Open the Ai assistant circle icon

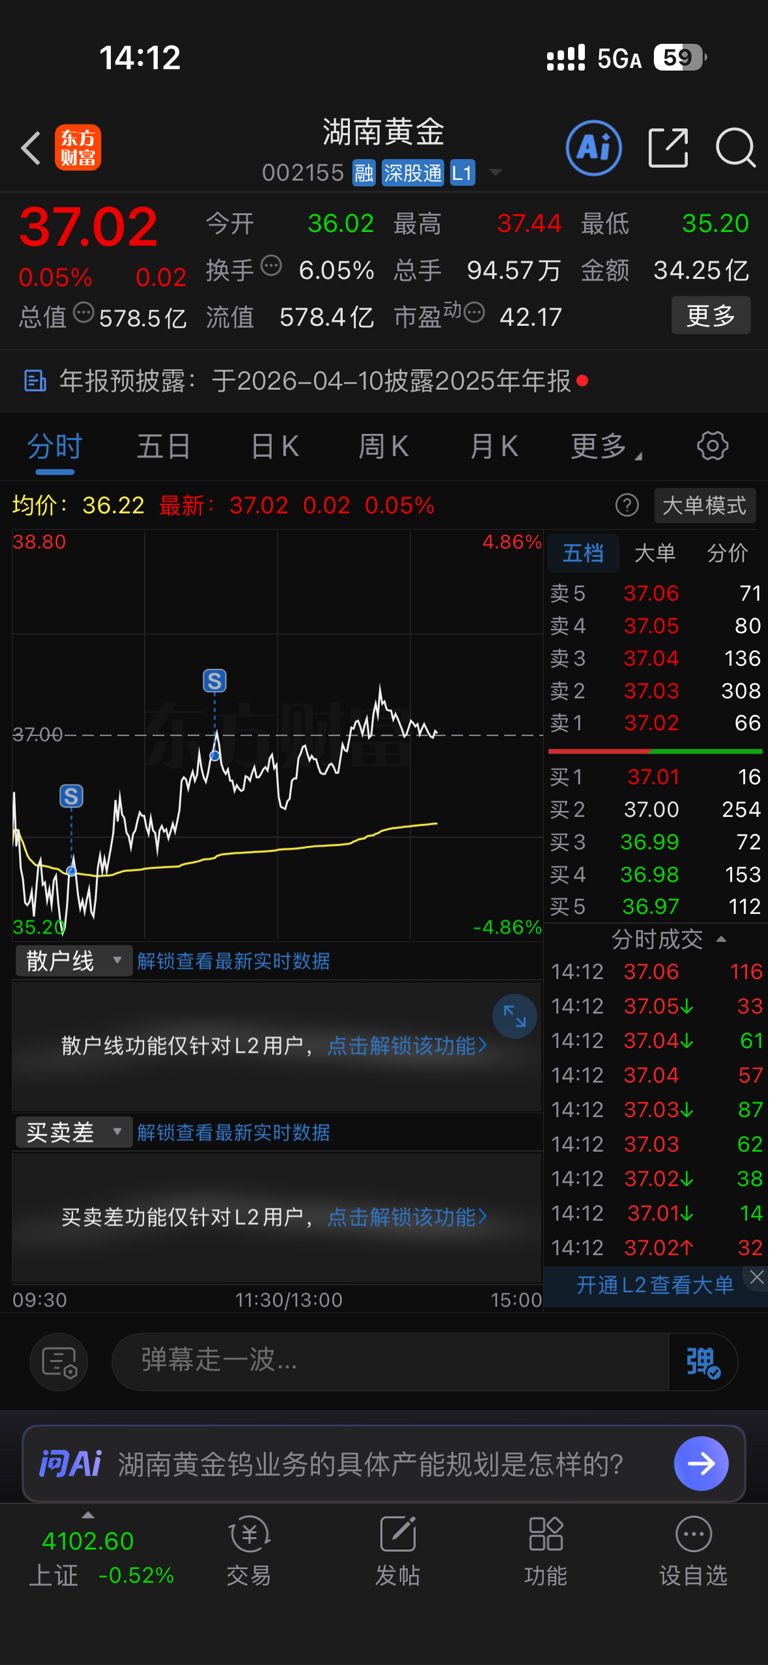coord(594,148)
